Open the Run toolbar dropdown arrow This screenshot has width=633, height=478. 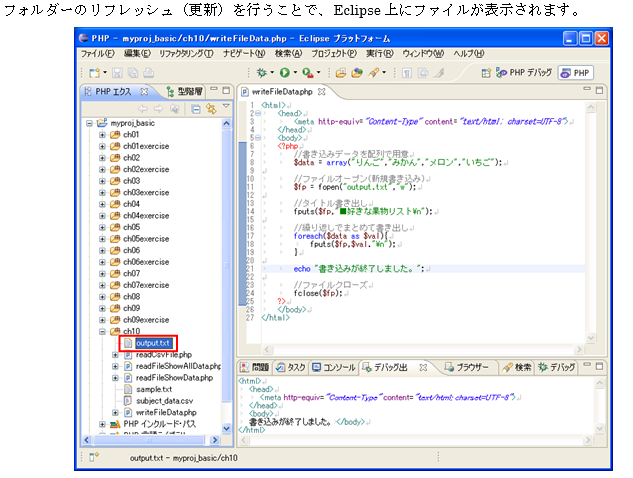(294, 73)
